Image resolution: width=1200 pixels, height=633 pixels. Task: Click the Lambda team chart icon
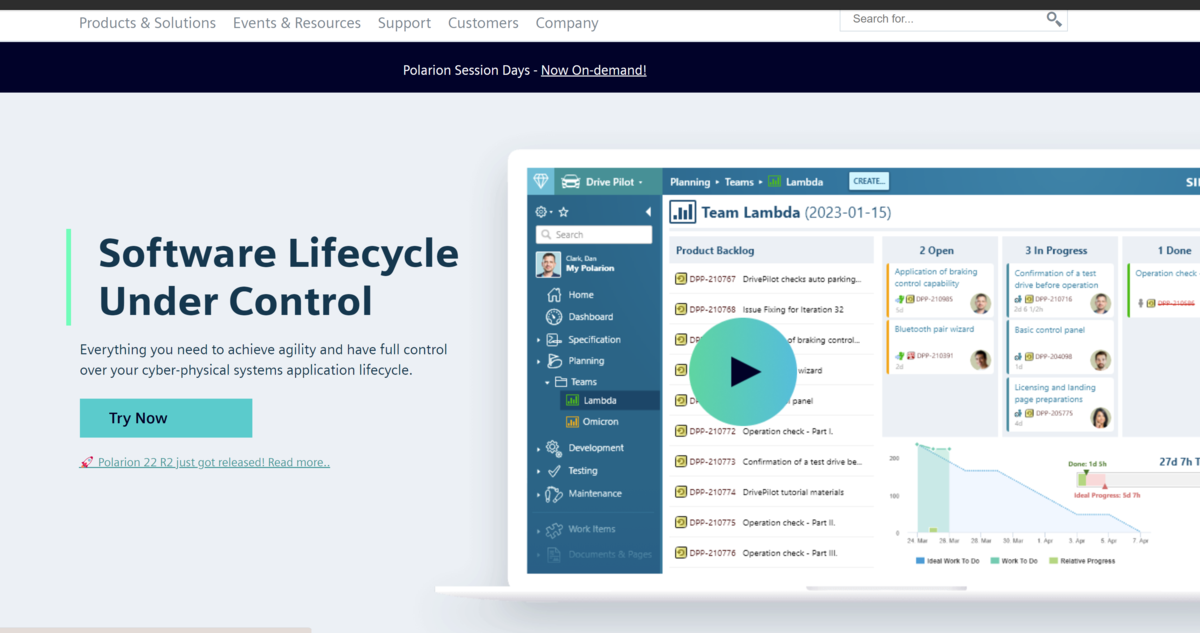coord(572,400)
